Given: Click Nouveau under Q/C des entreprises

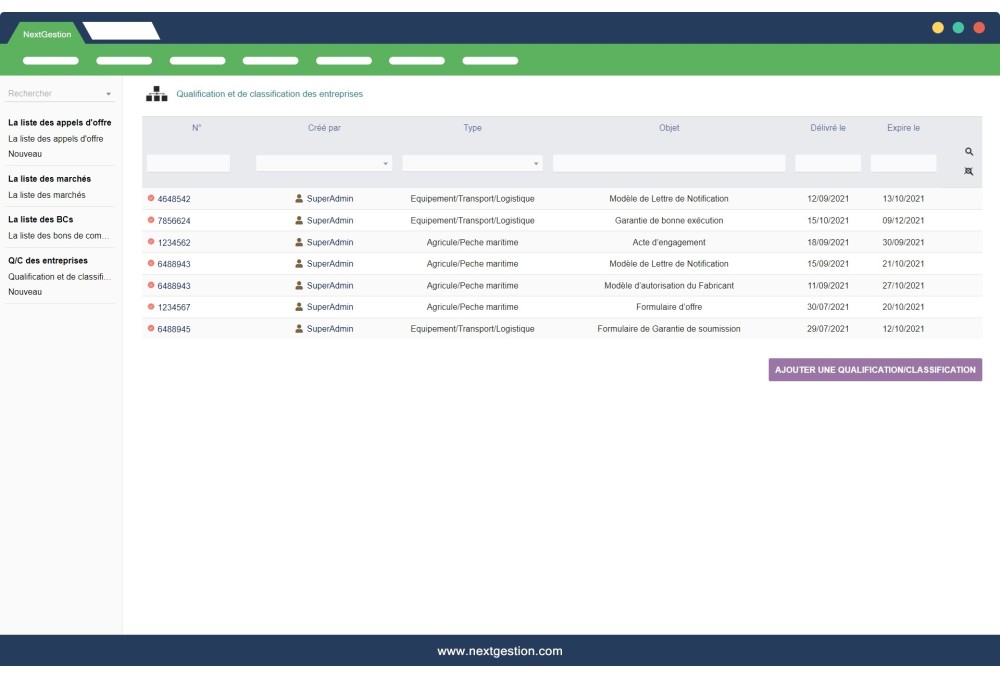Looking at the screenshot, I should pos(25,292).
